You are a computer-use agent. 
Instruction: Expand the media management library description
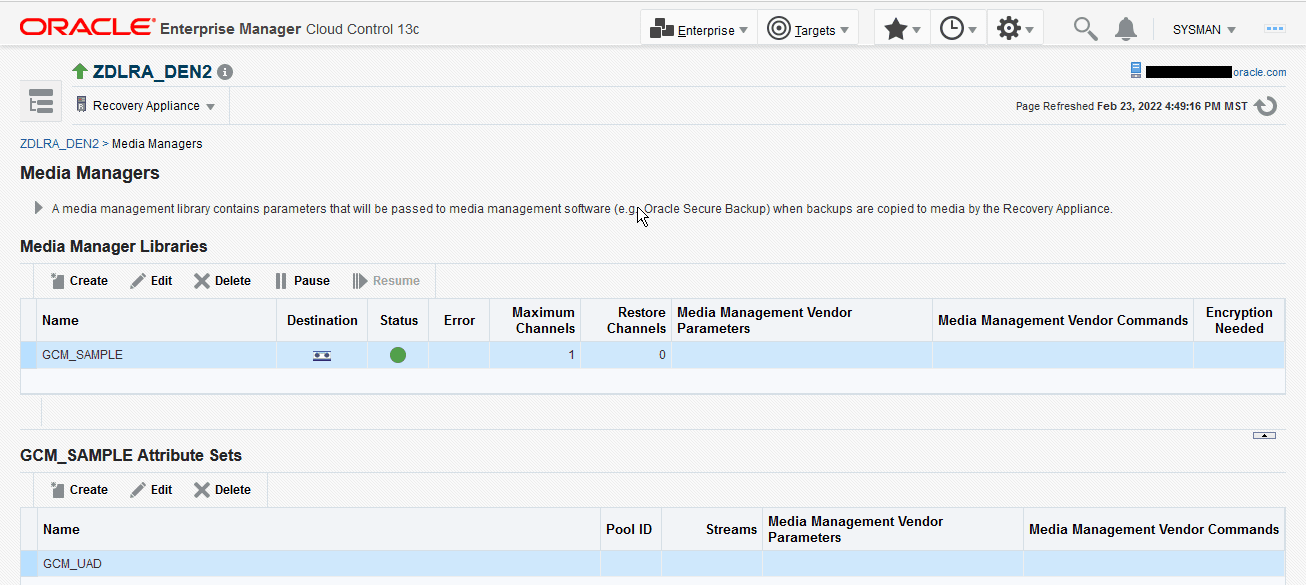39,208
